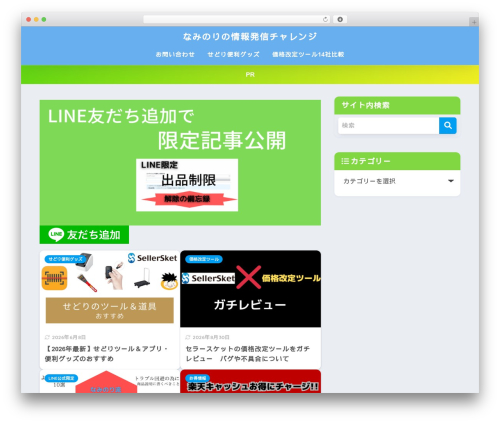Image resolution: width=500 pixels, height=423 pixels.
Task: Click the site title なみのりの情報発信チャレンジ
Action: tap(250, 36)
